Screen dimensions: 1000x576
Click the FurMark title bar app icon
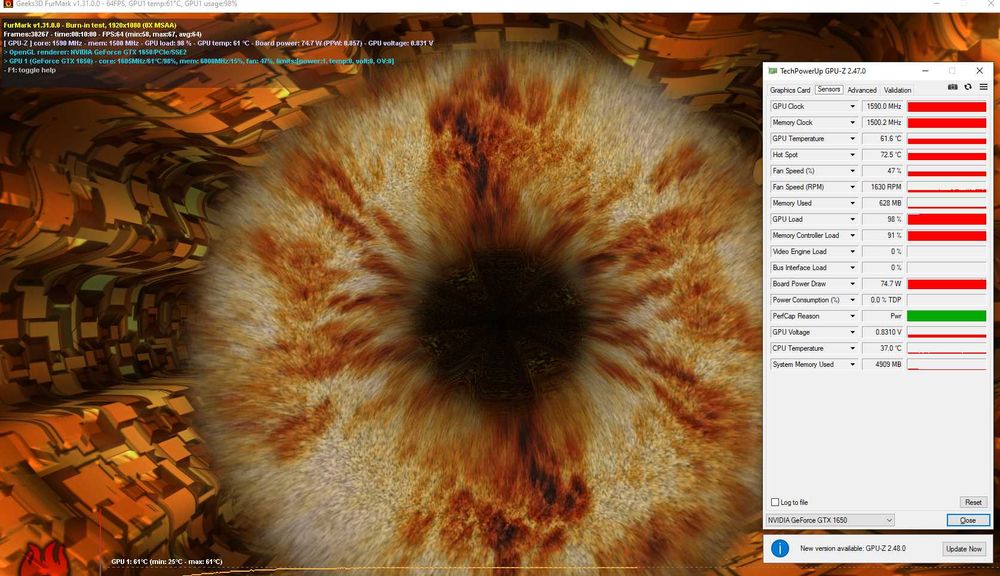tap(8, 4)
